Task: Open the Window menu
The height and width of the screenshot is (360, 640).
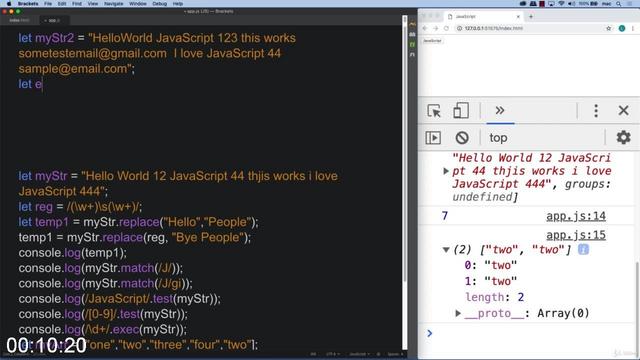Action: (138, 4)
